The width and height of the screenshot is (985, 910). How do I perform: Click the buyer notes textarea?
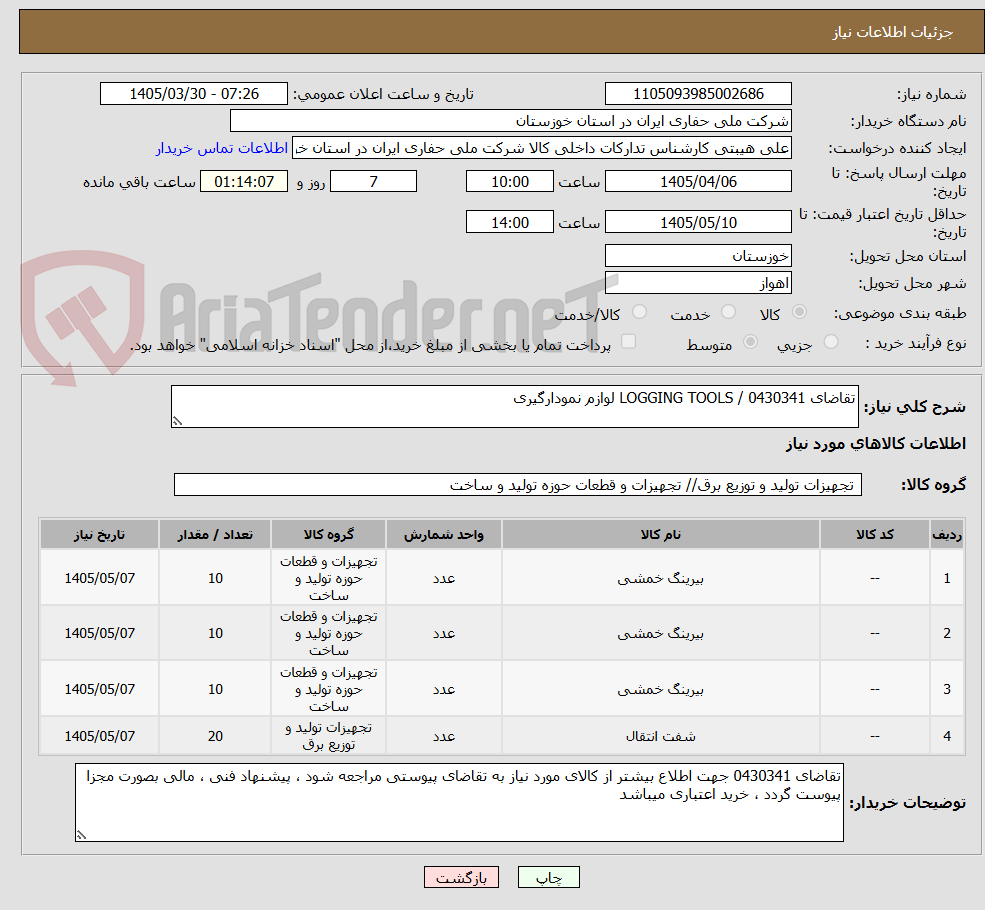pos(459,803)
